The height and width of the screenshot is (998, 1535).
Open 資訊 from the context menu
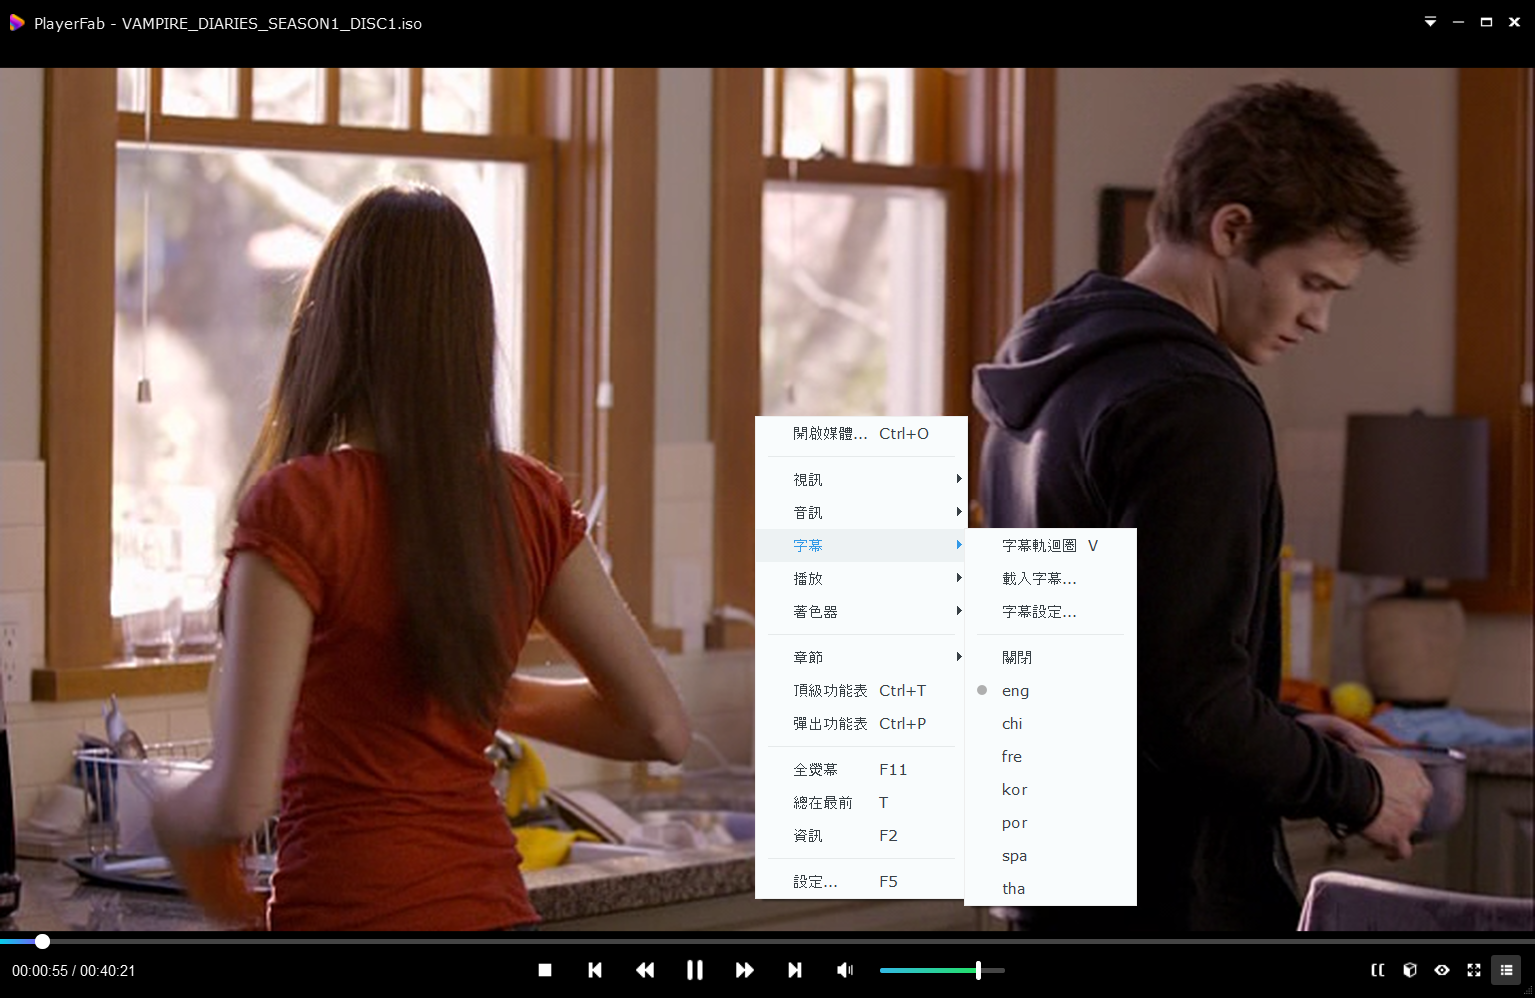click(861, 836)
